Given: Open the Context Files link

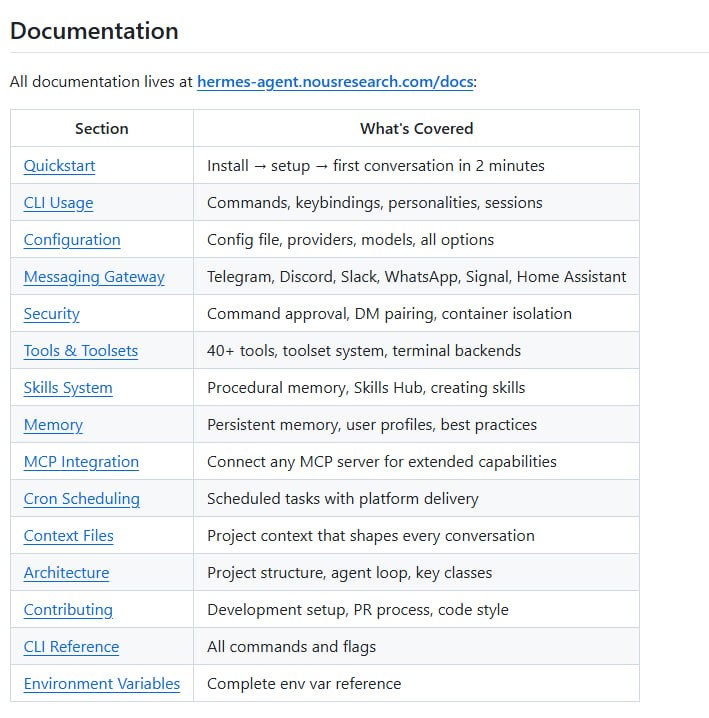Looking at the screenshot, I should pos(68,536).
